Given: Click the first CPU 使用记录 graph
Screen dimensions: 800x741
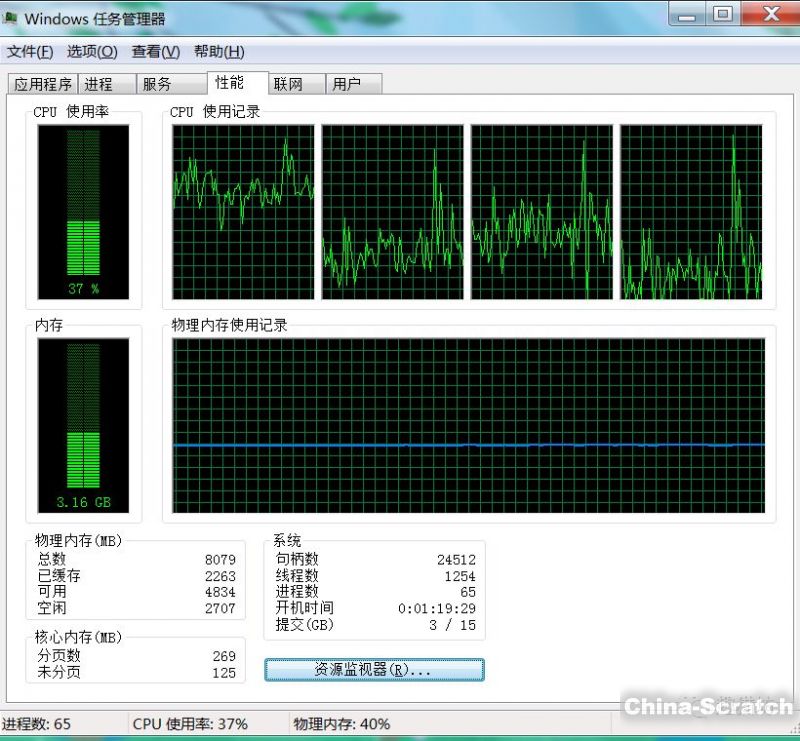Looking at the screenshot, I should (243, 211).
